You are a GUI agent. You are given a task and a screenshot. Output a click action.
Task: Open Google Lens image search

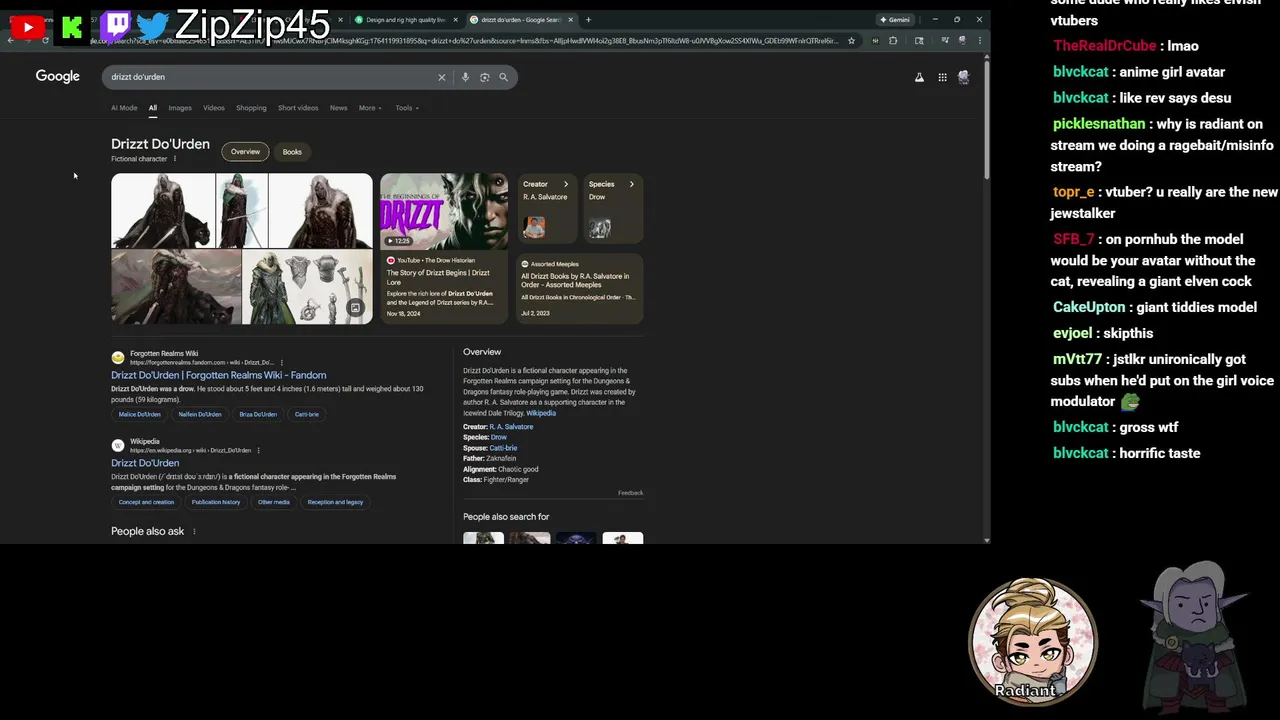tap(484, 77)
